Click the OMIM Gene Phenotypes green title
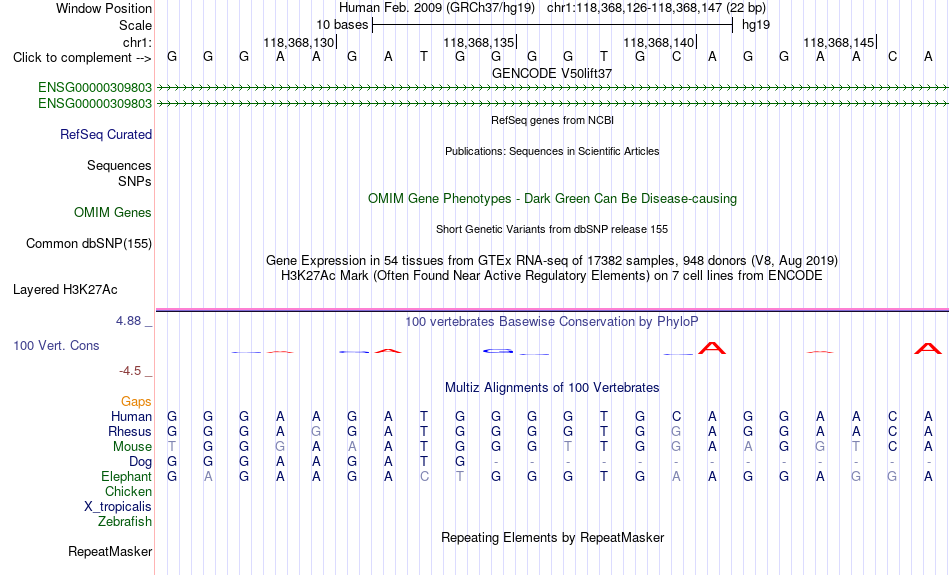The height and width of the screenshot is (575, 950). coord(552,199)
